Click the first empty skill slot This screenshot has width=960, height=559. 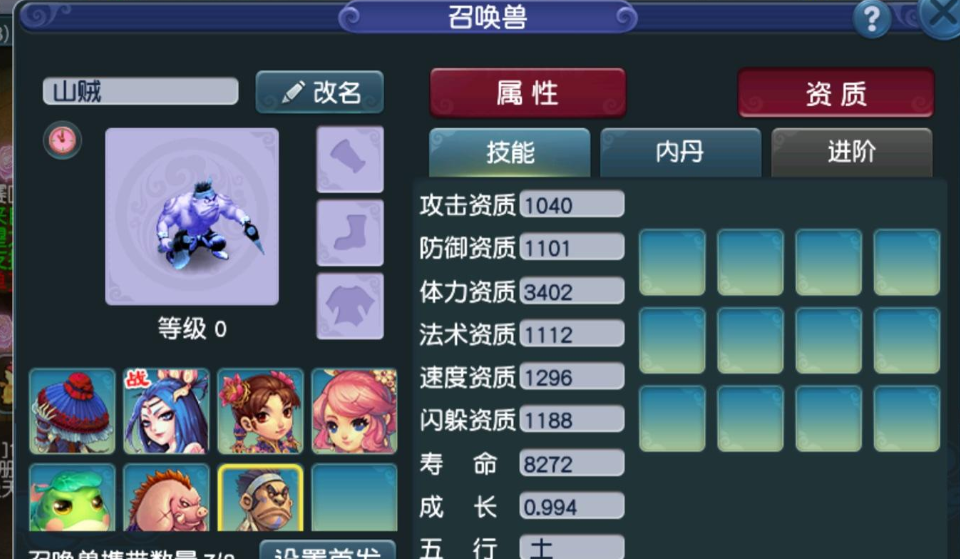[672, 262]
